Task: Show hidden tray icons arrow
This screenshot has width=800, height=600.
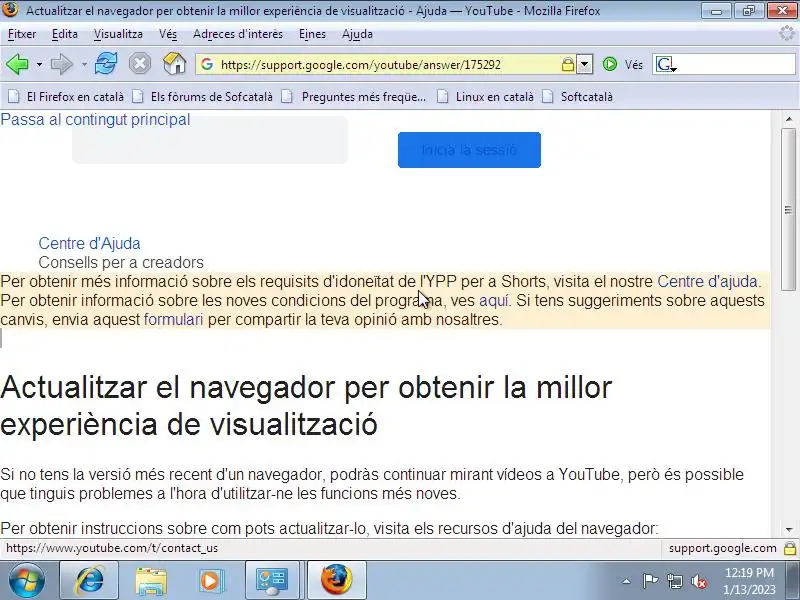Action: click(x=627, y=581)
